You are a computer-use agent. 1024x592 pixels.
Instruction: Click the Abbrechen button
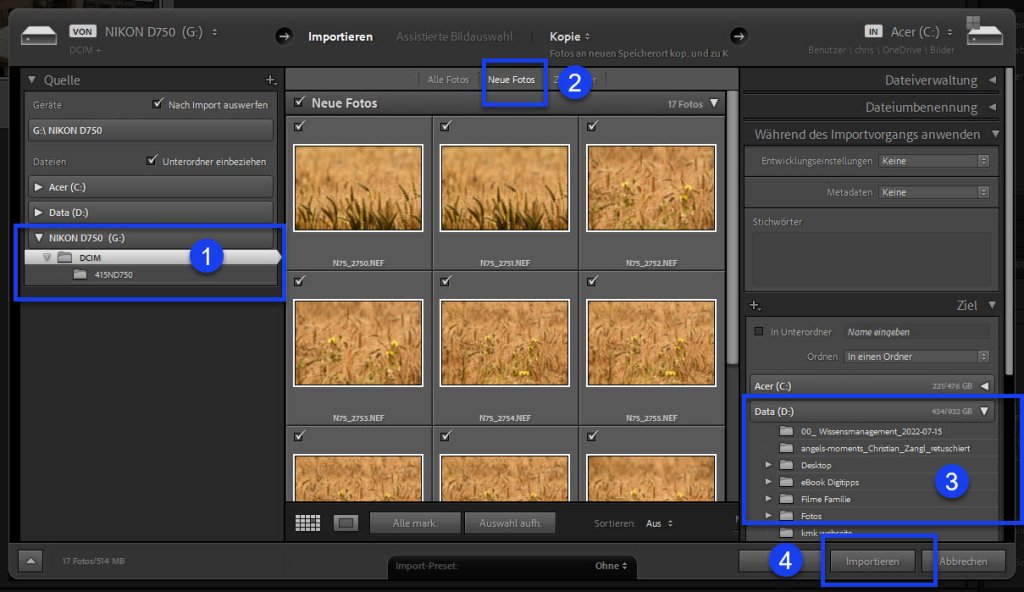963,561
